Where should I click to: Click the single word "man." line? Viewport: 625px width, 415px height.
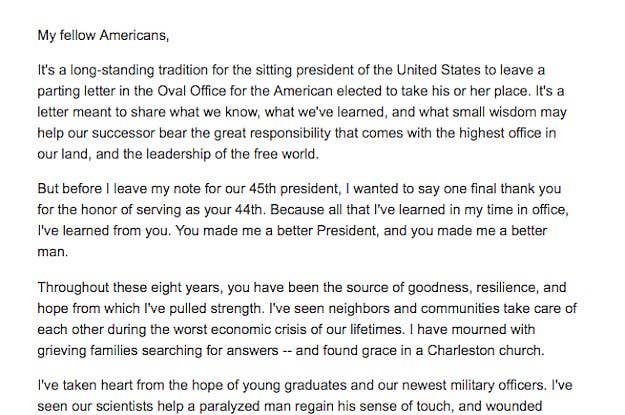(52, 255)
